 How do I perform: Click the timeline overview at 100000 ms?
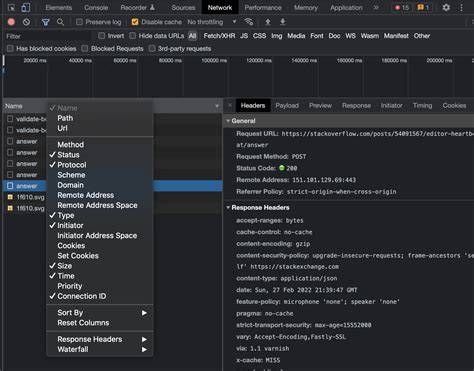pyautogui.click(x=214, y=61)
